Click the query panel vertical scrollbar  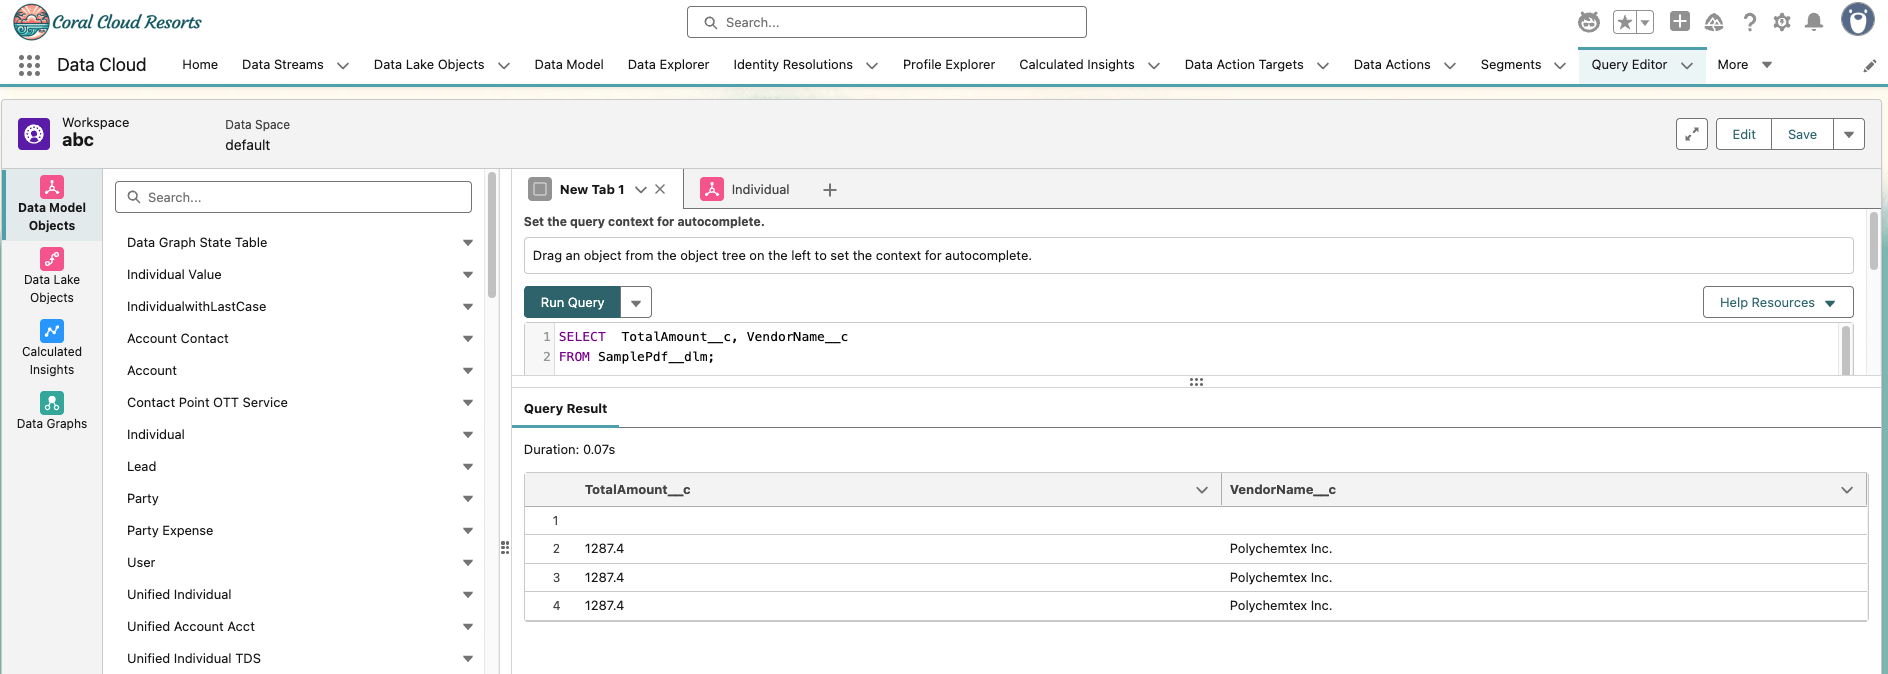[x=1874, y=241]
